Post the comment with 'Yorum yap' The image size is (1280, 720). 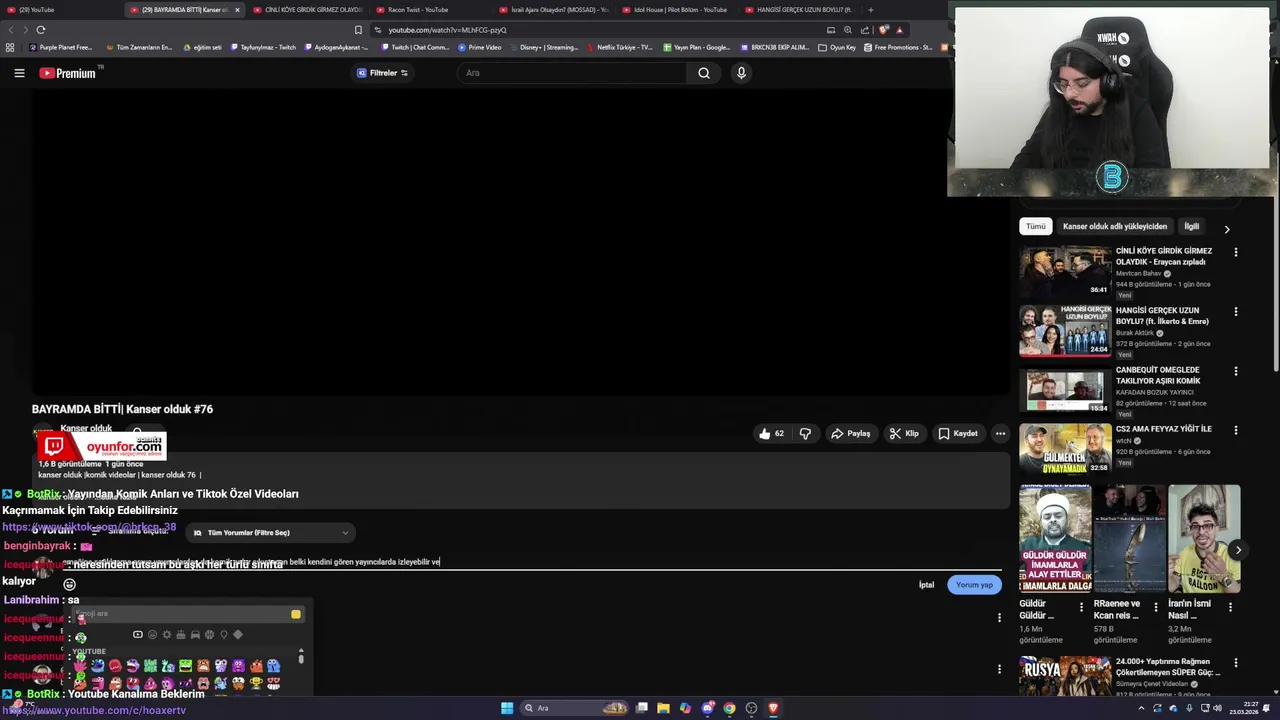974,585
